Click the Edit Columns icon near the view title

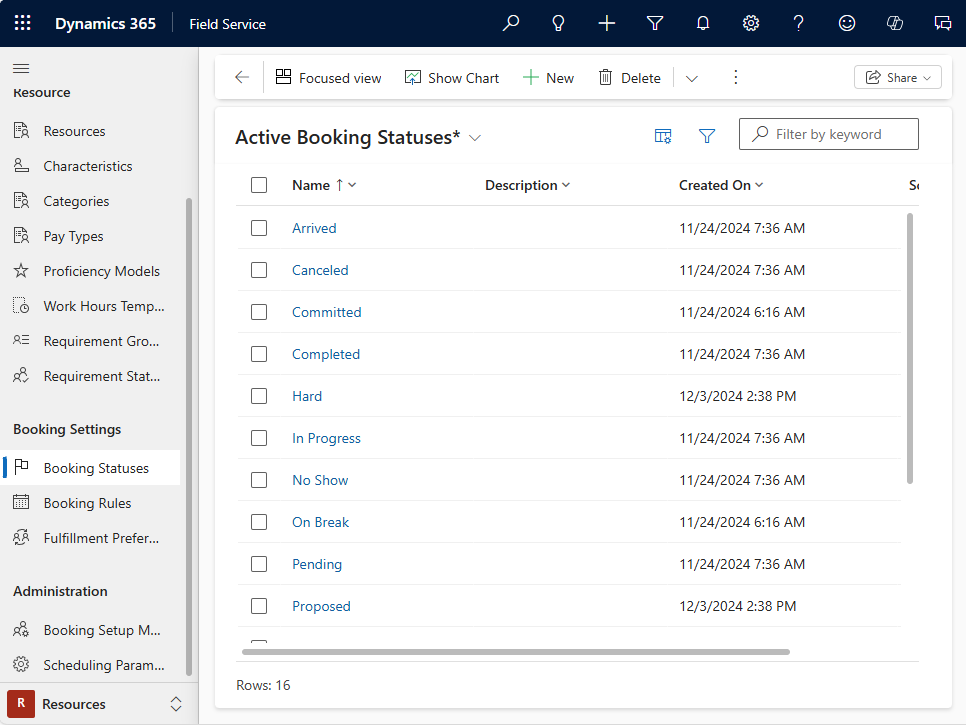click(x=663, y=134)
